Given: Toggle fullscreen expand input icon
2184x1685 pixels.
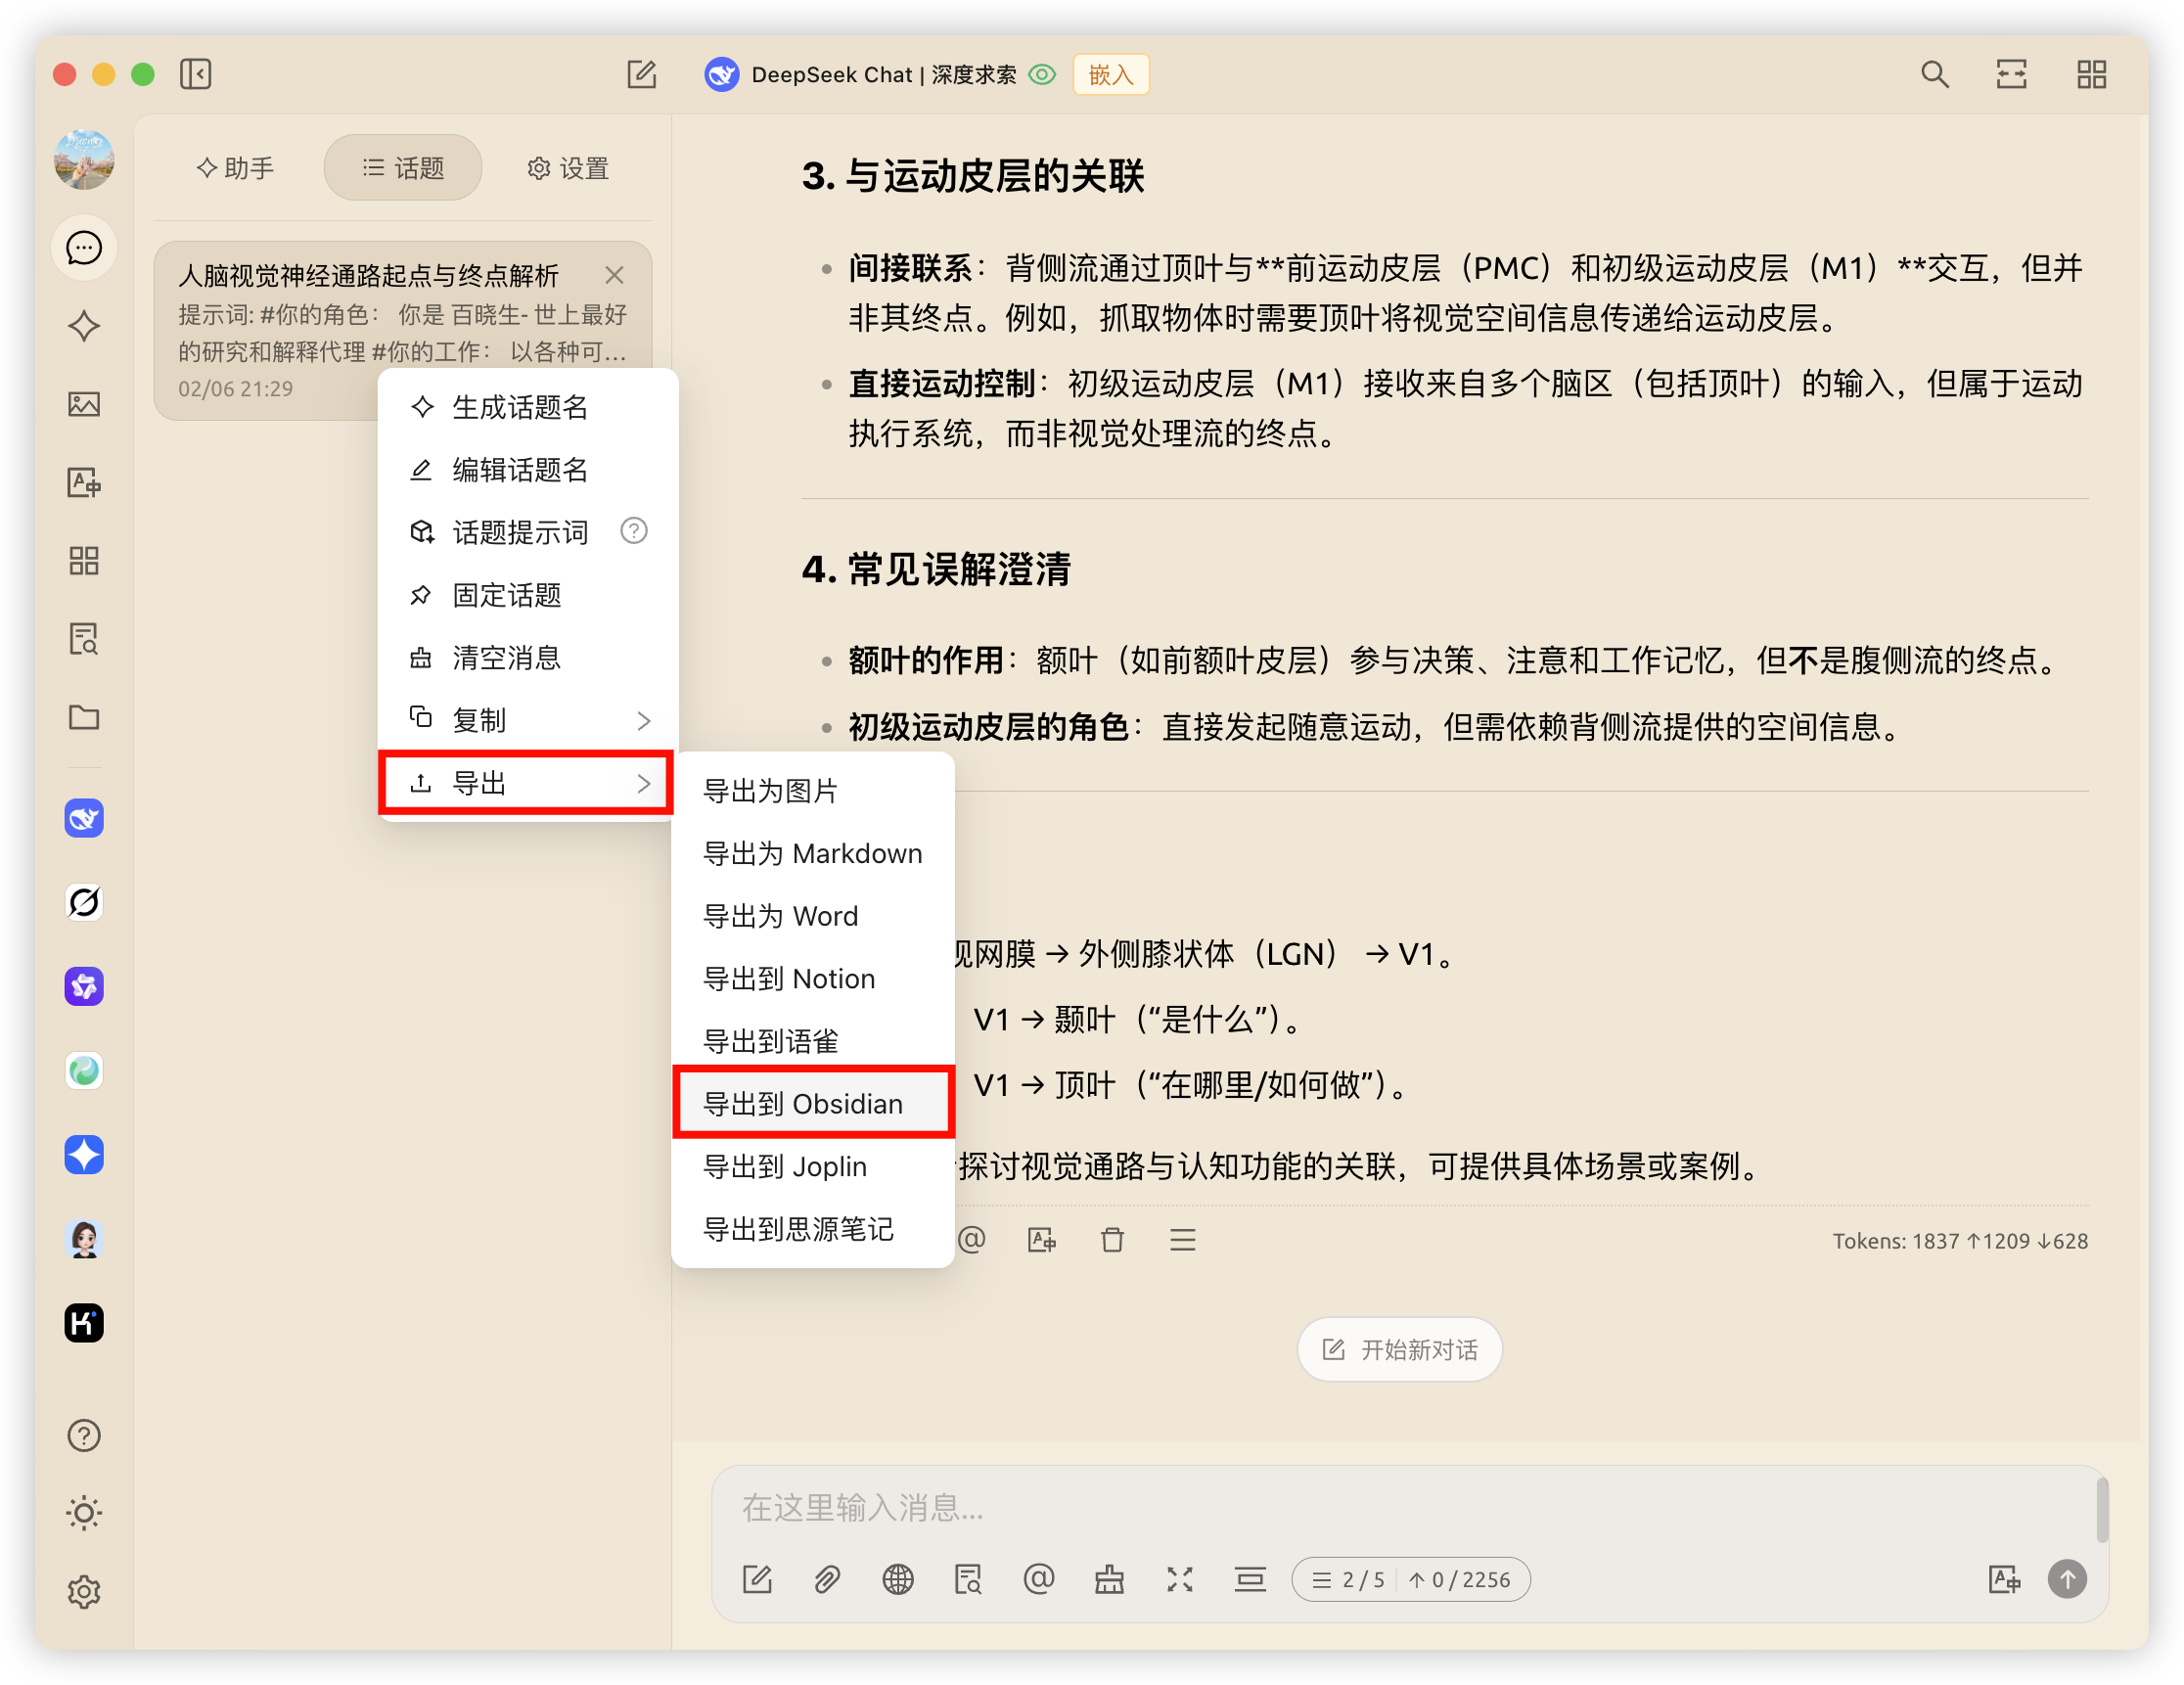Looking at the screenshot, I should [1180, 1579].
